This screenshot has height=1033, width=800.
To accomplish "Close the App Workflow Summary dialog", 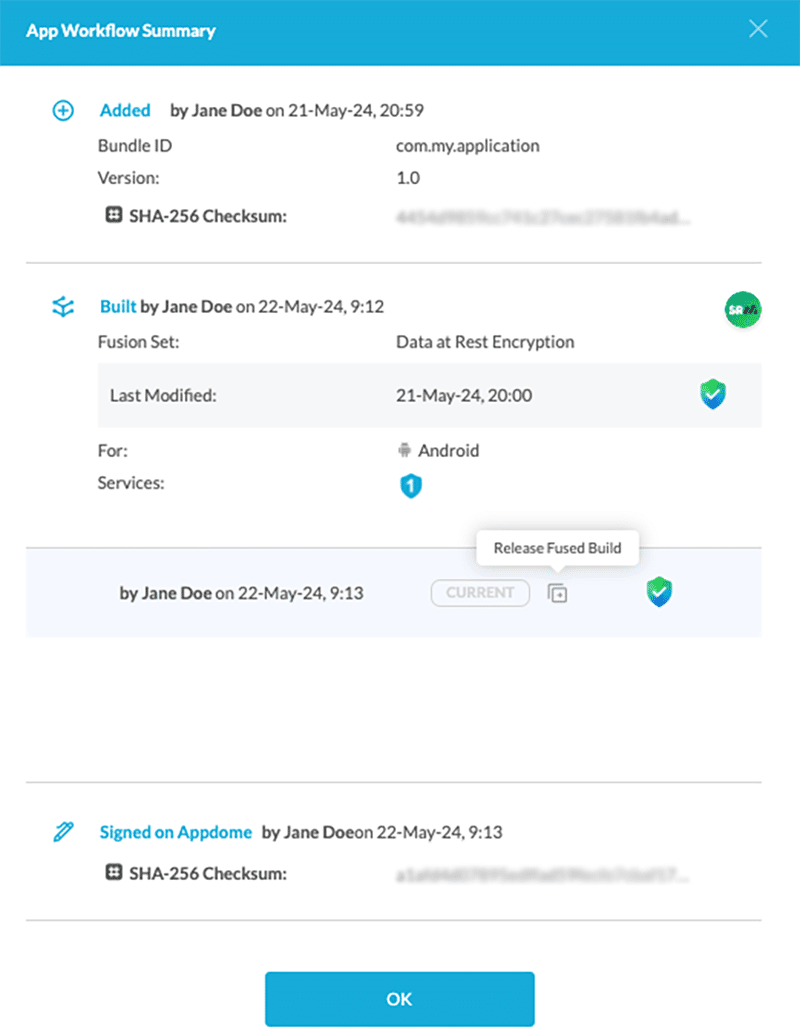I will (758, 29).
